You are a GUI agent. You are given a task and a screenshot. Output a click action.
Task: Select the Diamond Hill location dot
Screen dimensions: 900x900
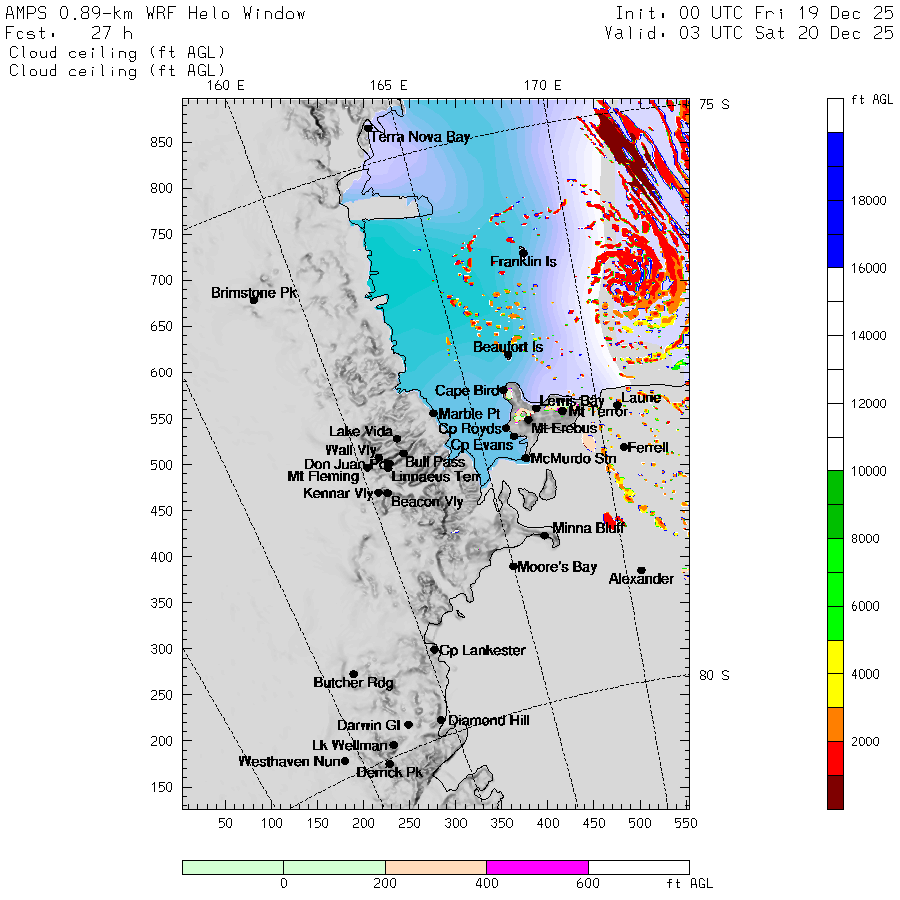(441, 720)
